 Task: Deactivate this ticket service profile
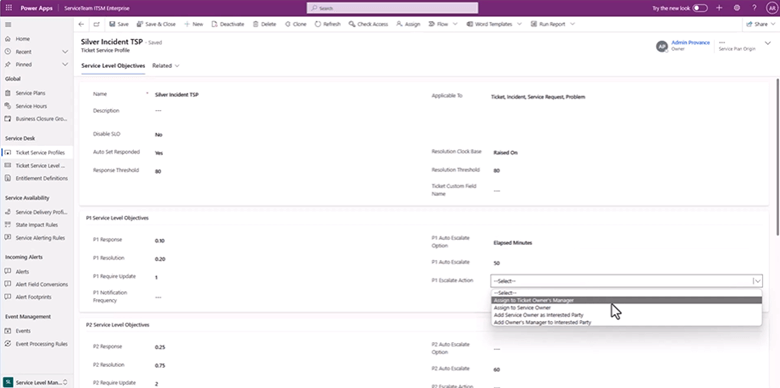pyautogui.click(x=228, y=24)
